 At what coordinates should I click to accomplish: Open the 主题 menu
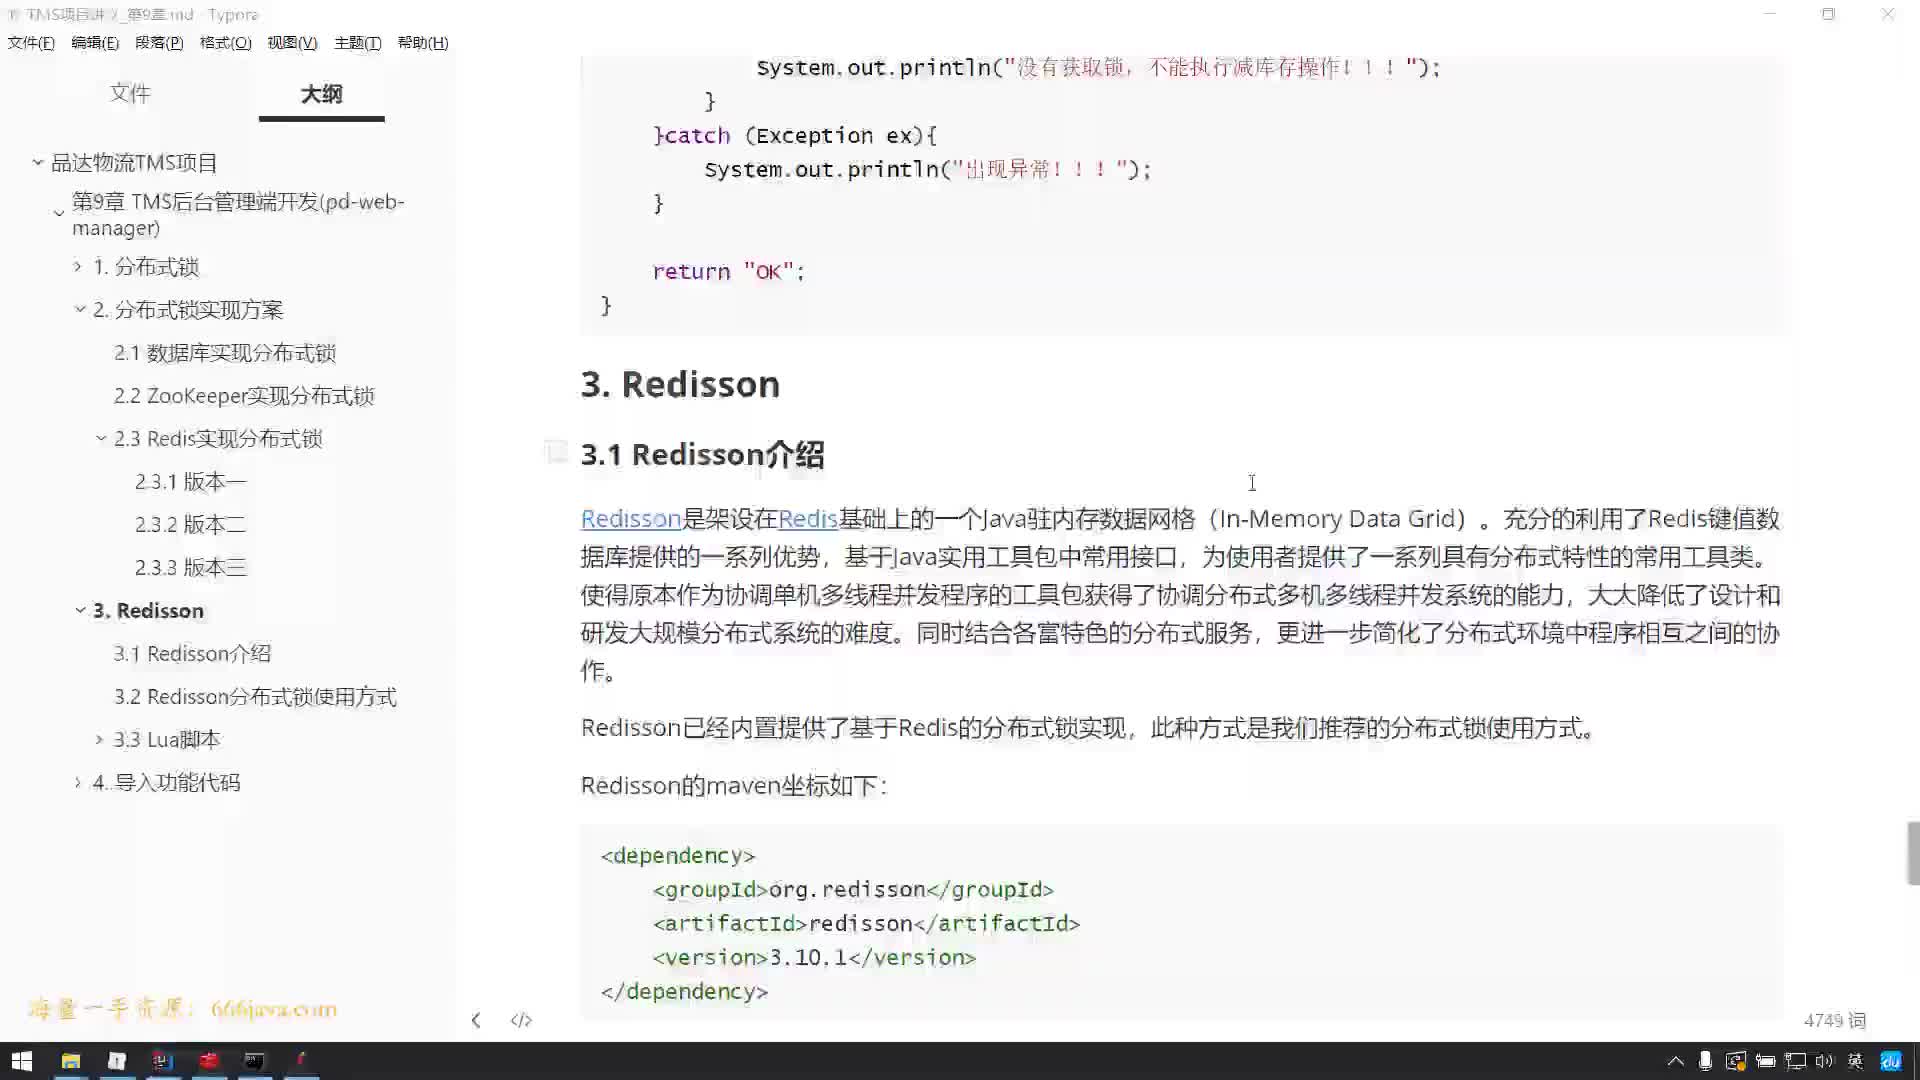(357, 42)
